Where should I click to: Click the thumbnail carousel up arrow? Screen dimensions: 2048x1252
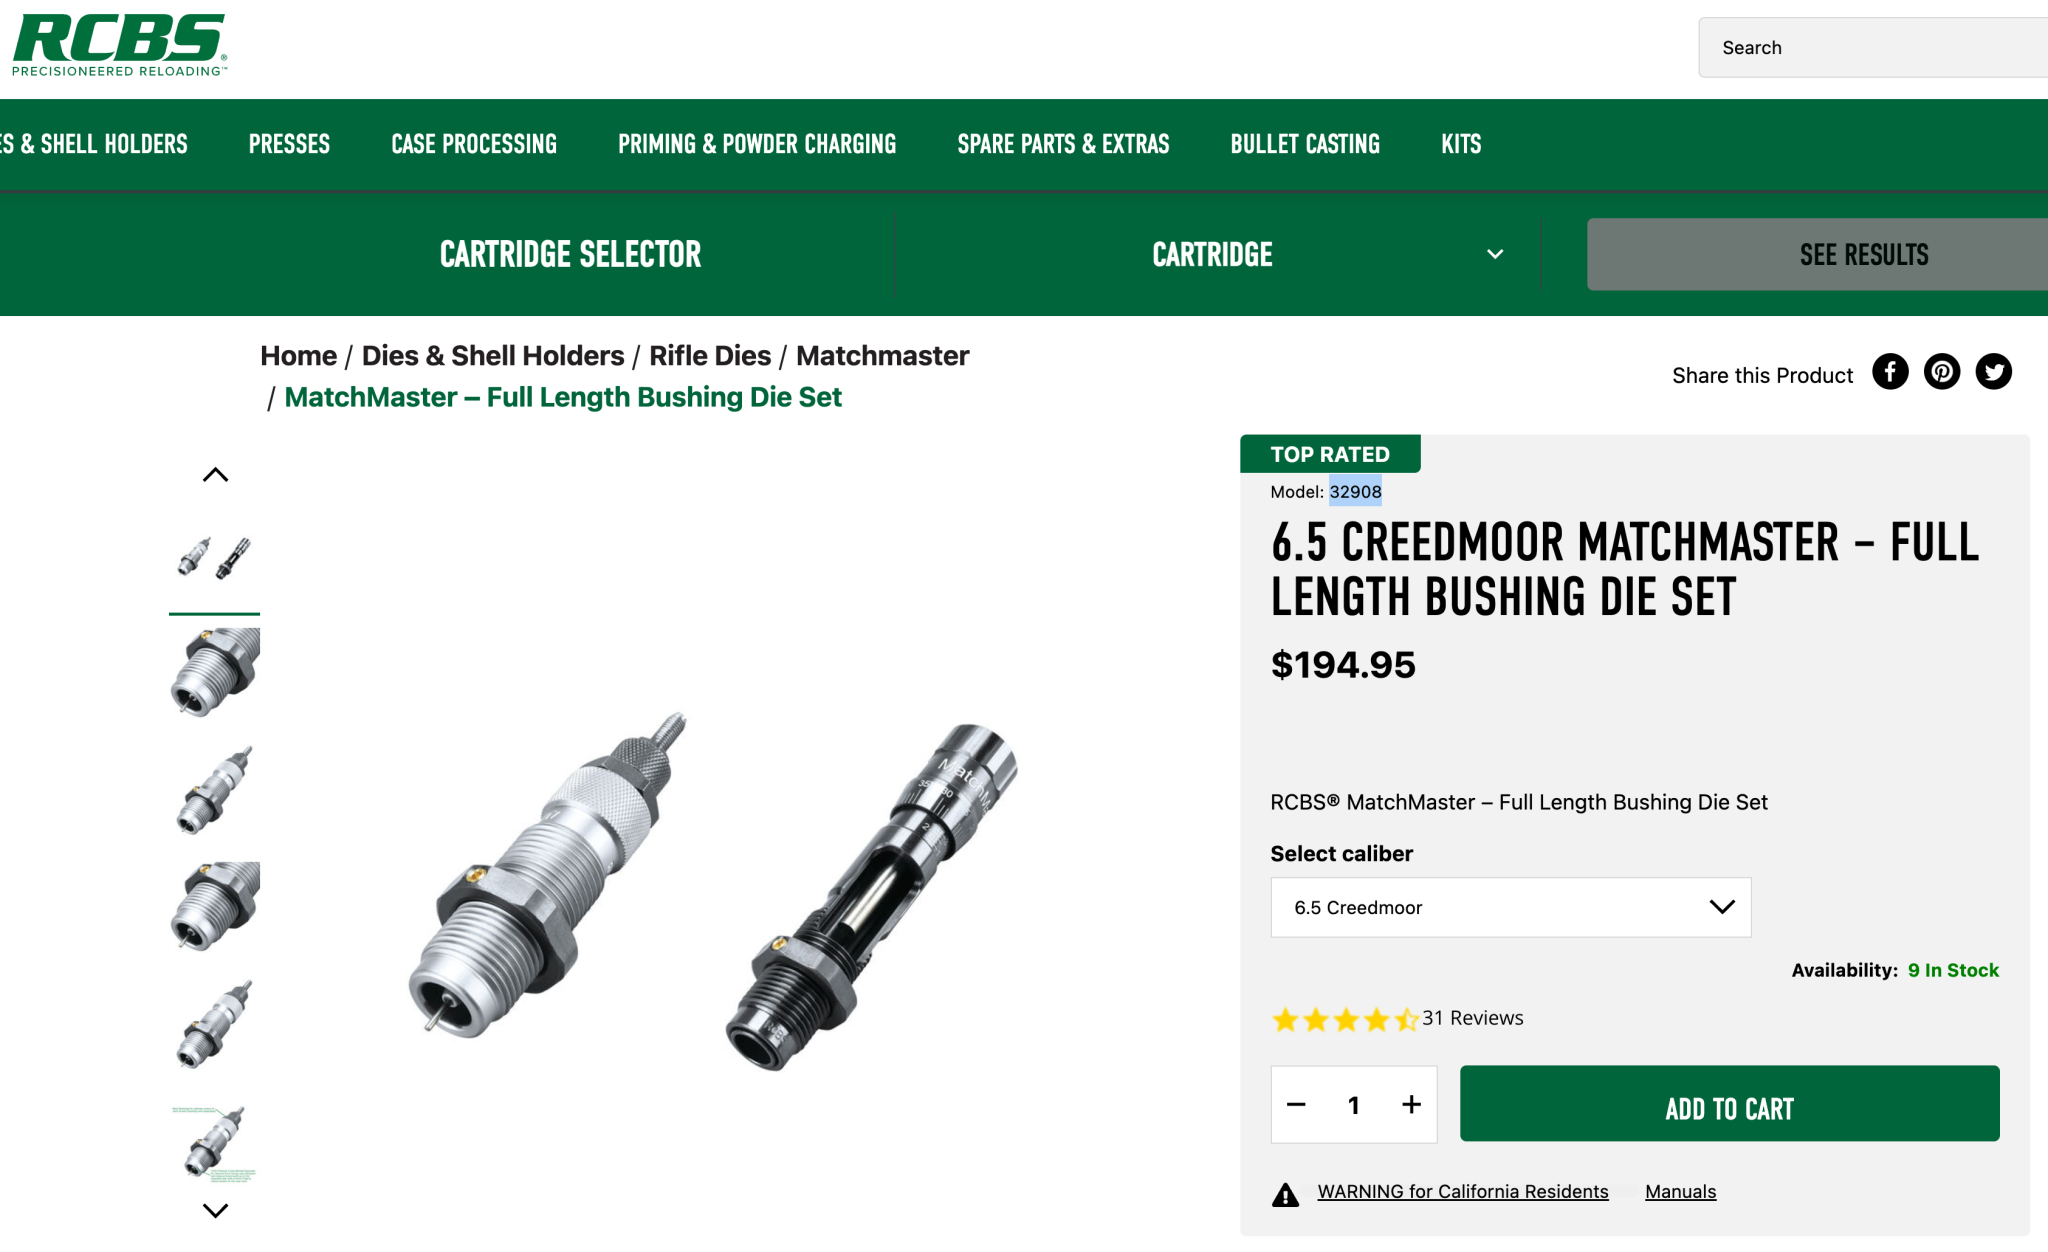[x=215, y=475]
